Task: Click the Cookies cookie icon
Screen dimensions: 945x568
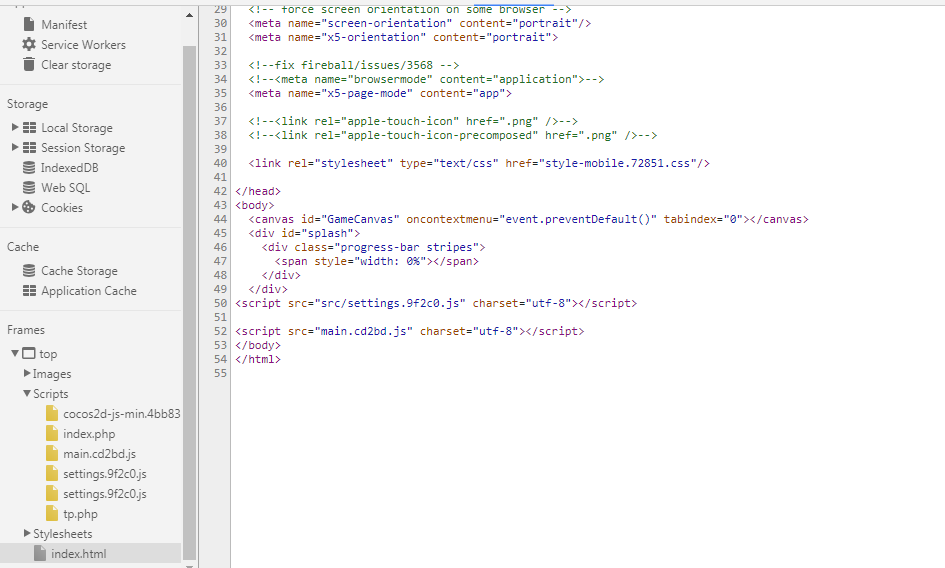Action: (x=28, y=207)
